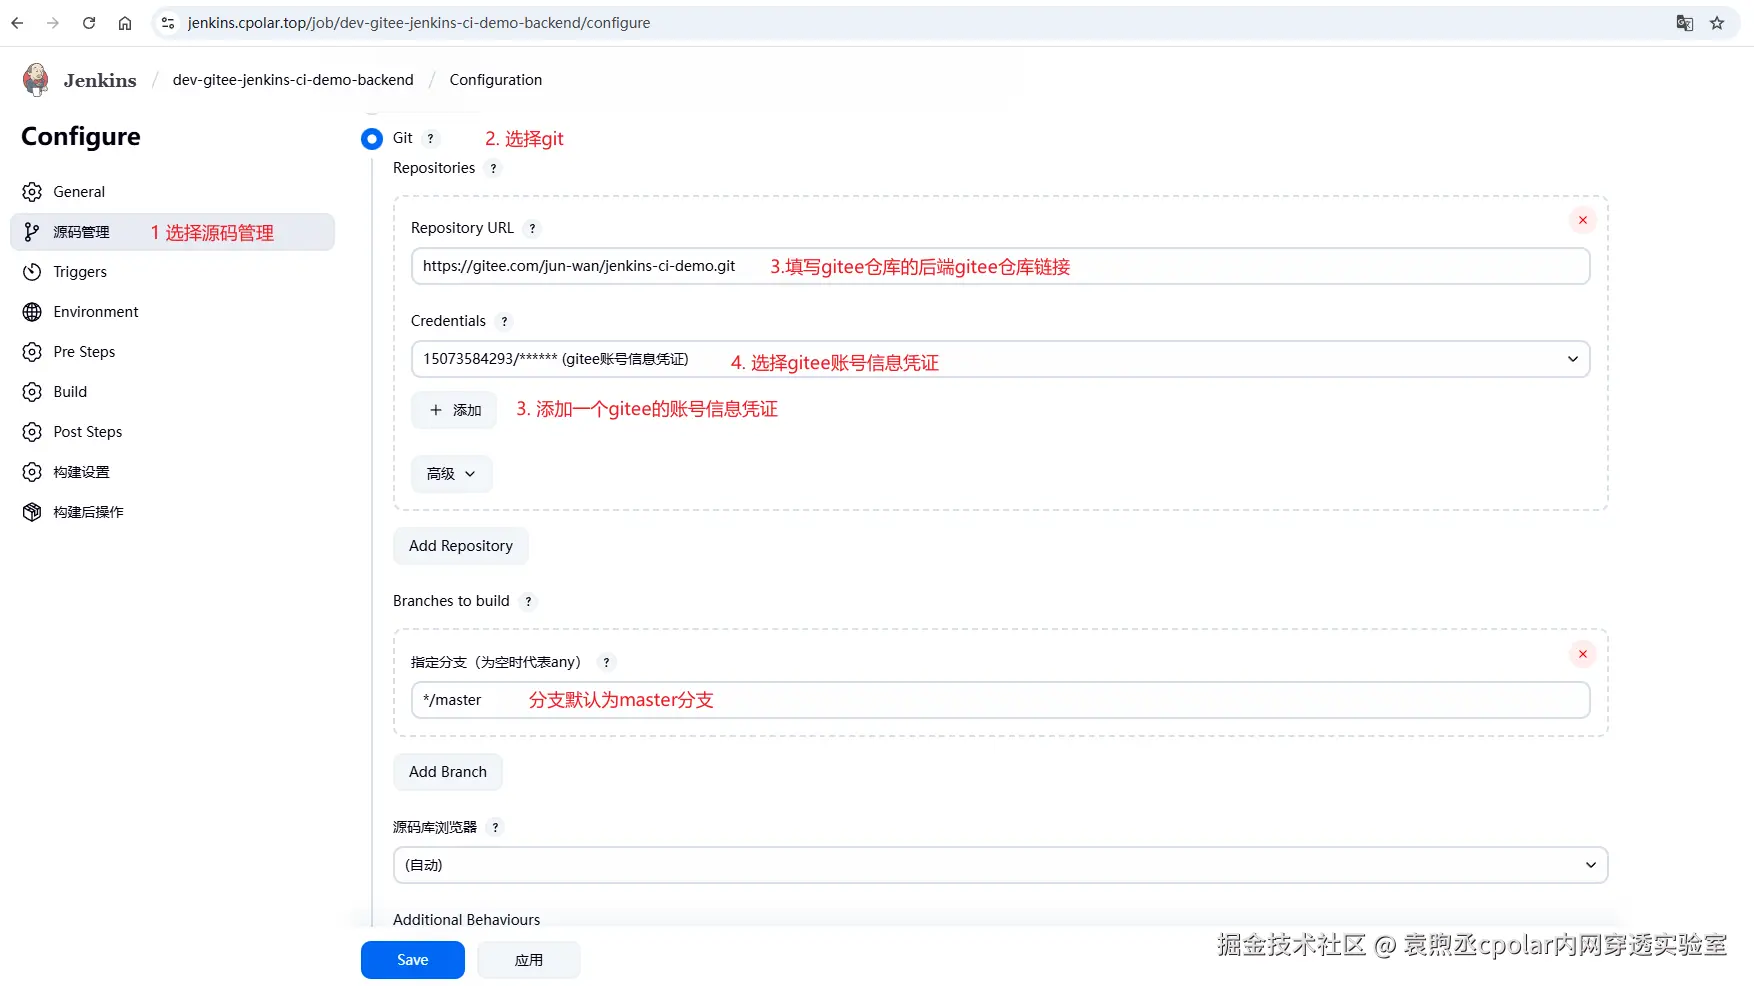Open the Triggers section
Viewport: 1754px width, 986px height.
(172, 272)
